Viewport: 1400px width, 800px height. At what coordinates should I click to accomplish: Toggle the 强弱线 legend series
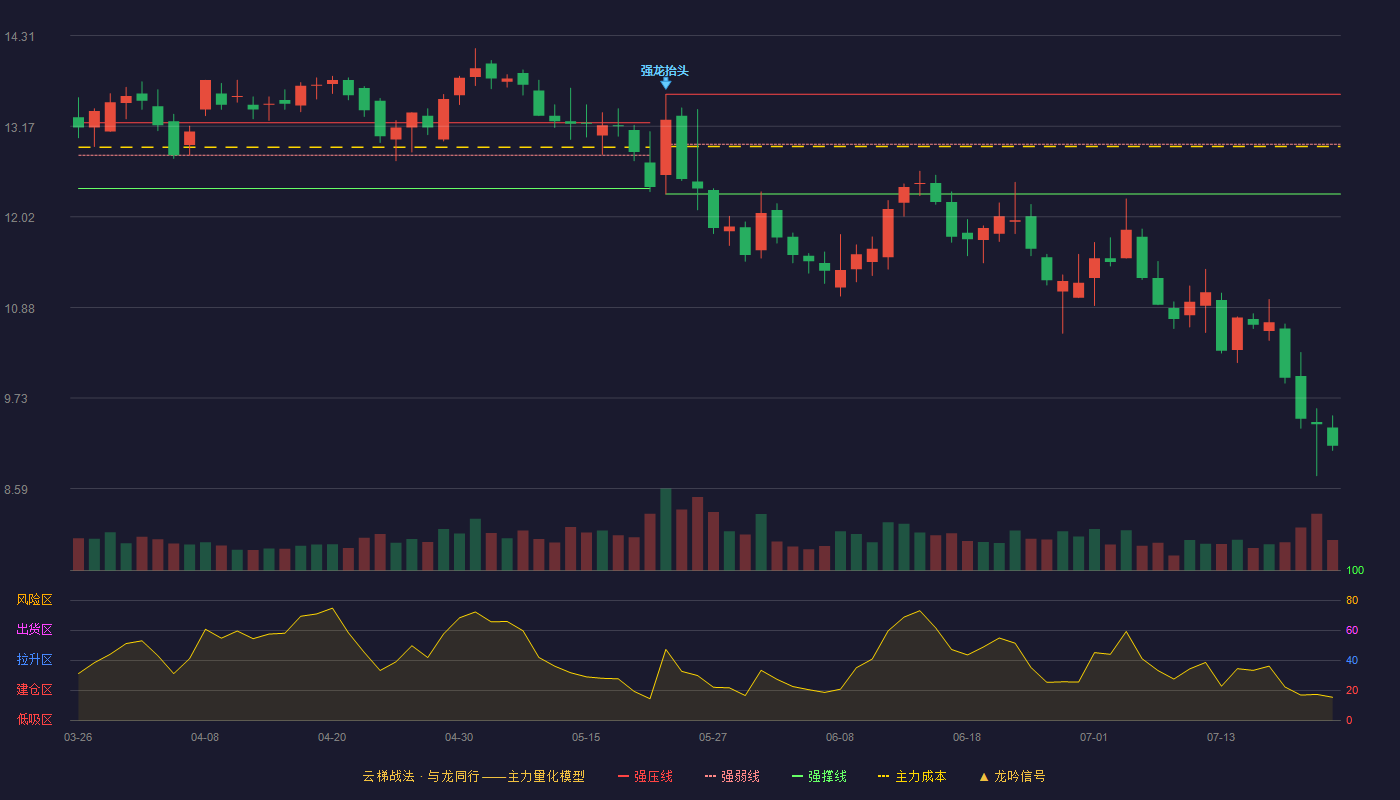click(732, 776)
